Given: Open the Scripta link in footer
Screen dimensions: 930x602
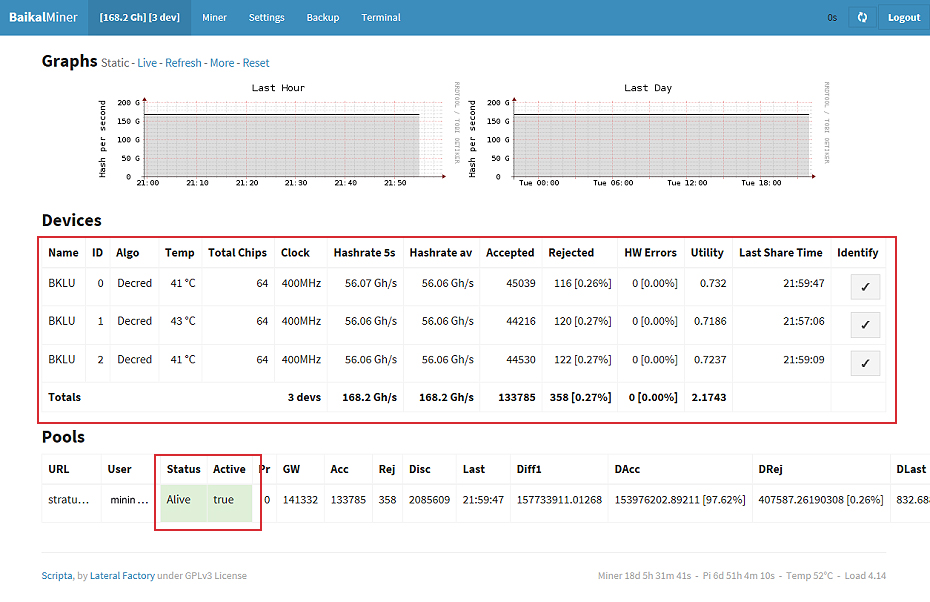Looking at the screenshot, I should 57,575.
